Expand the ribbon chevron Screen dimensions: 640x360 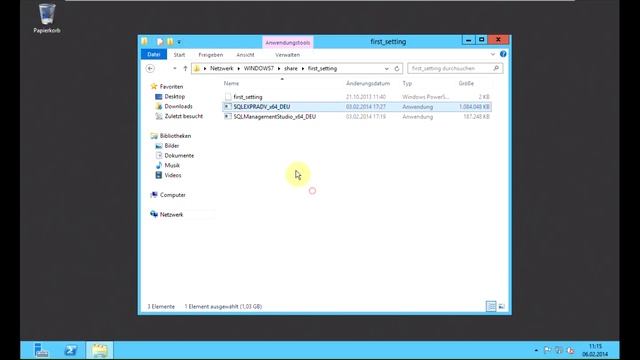click(x=493, y=54)
